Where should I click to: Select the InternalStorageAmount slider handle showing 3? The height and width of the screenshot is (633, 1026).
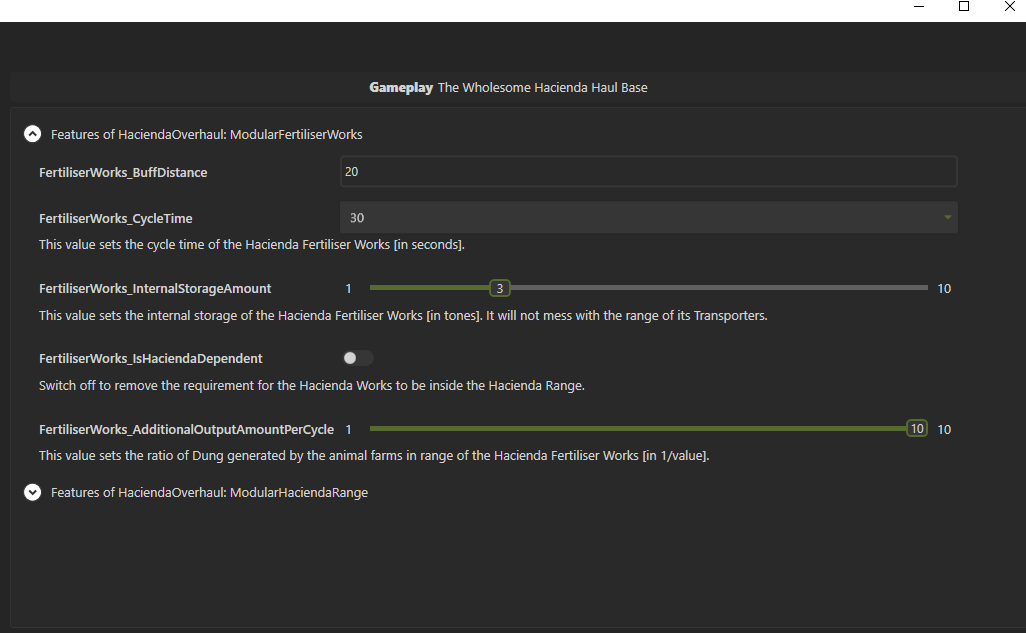coord(499,288)
